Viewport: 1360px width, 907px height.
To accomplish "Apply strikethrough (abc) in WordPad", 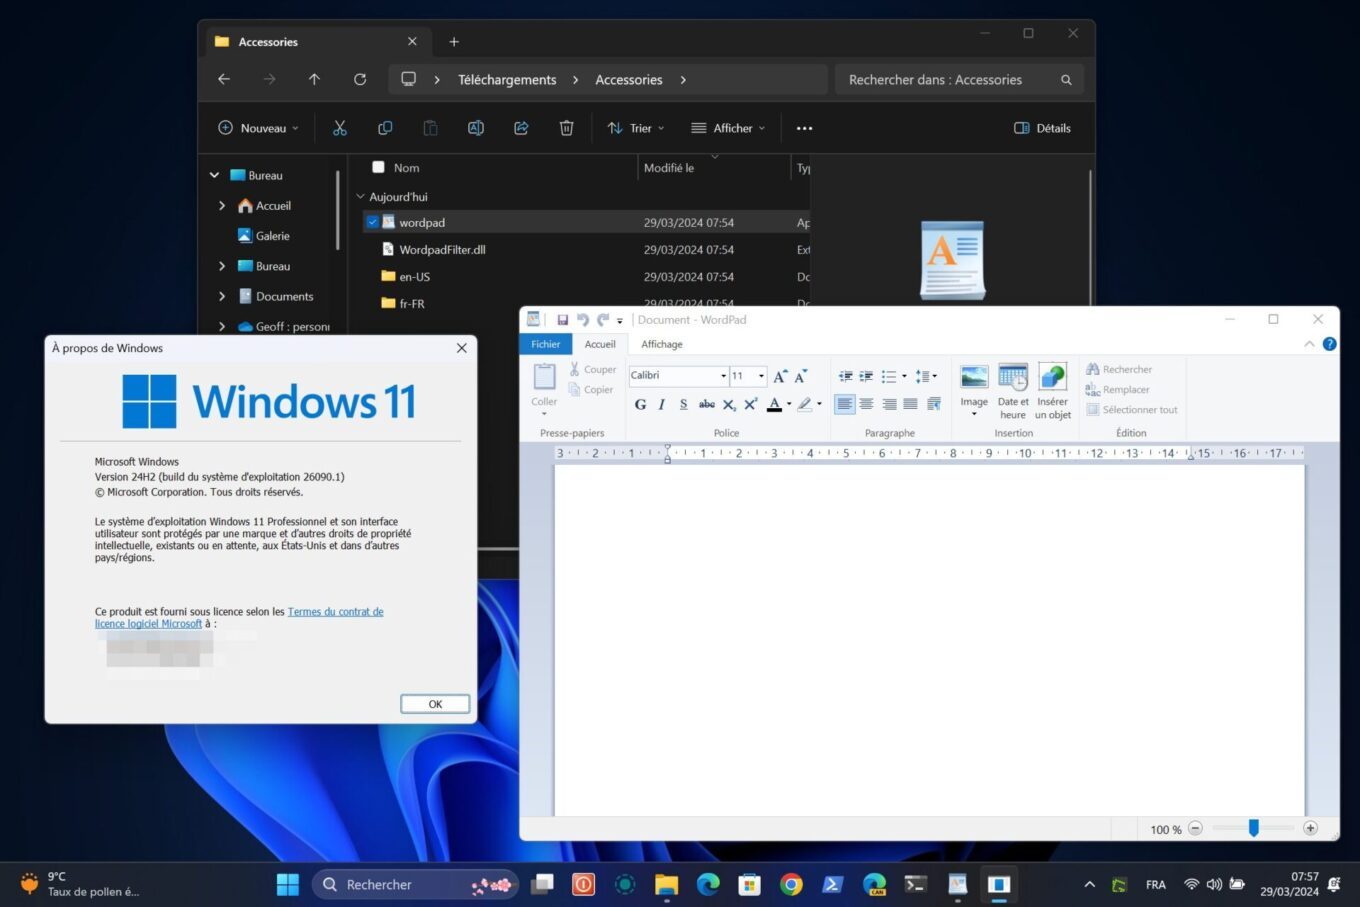I will [706, 404].
